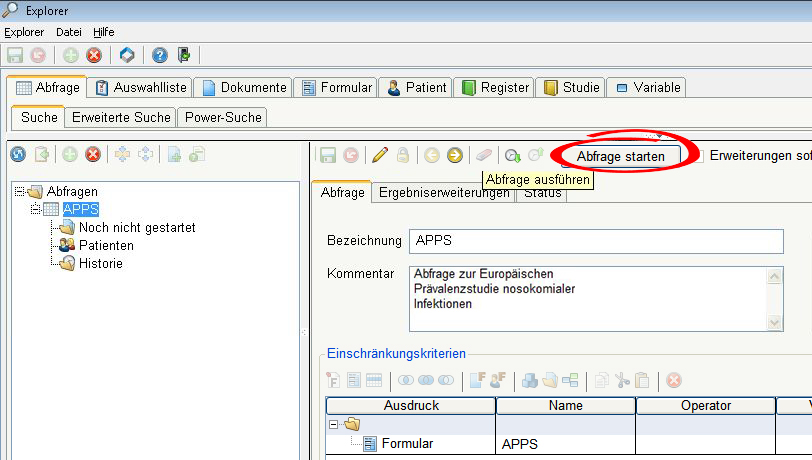Click the save disk icon in main toolbar

coord(15,55)
